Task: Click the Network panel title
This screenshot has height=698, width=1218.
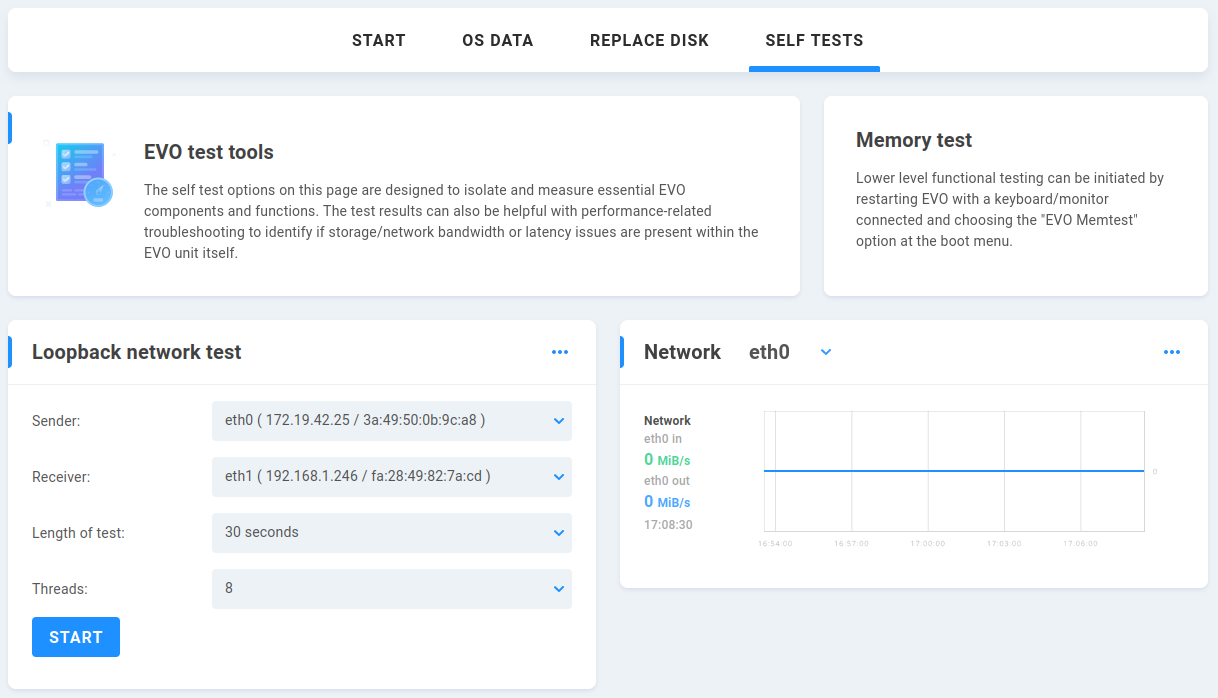Action: [682, 352]
